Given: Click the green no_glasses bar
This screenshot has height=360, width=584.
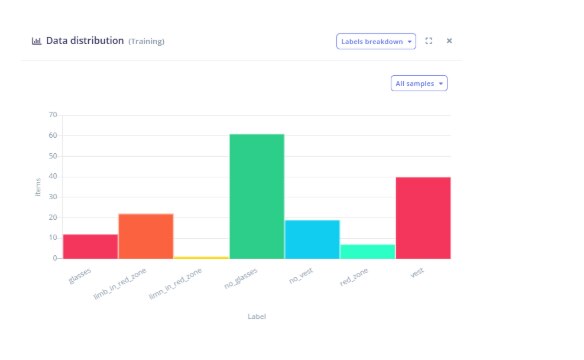Looking at the screenshot, I should [x=257, y=197].
